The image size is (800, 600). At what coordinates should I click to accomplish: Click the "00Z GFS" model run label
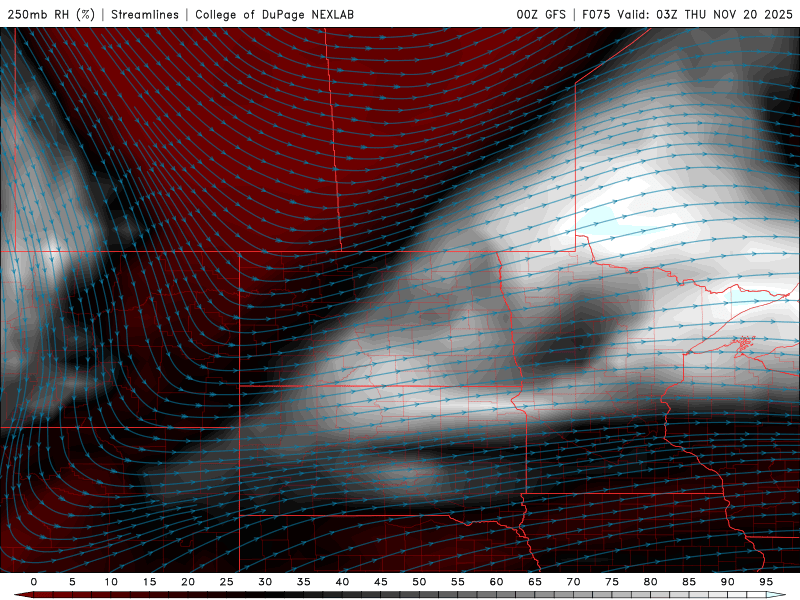[x=541, y=14]
